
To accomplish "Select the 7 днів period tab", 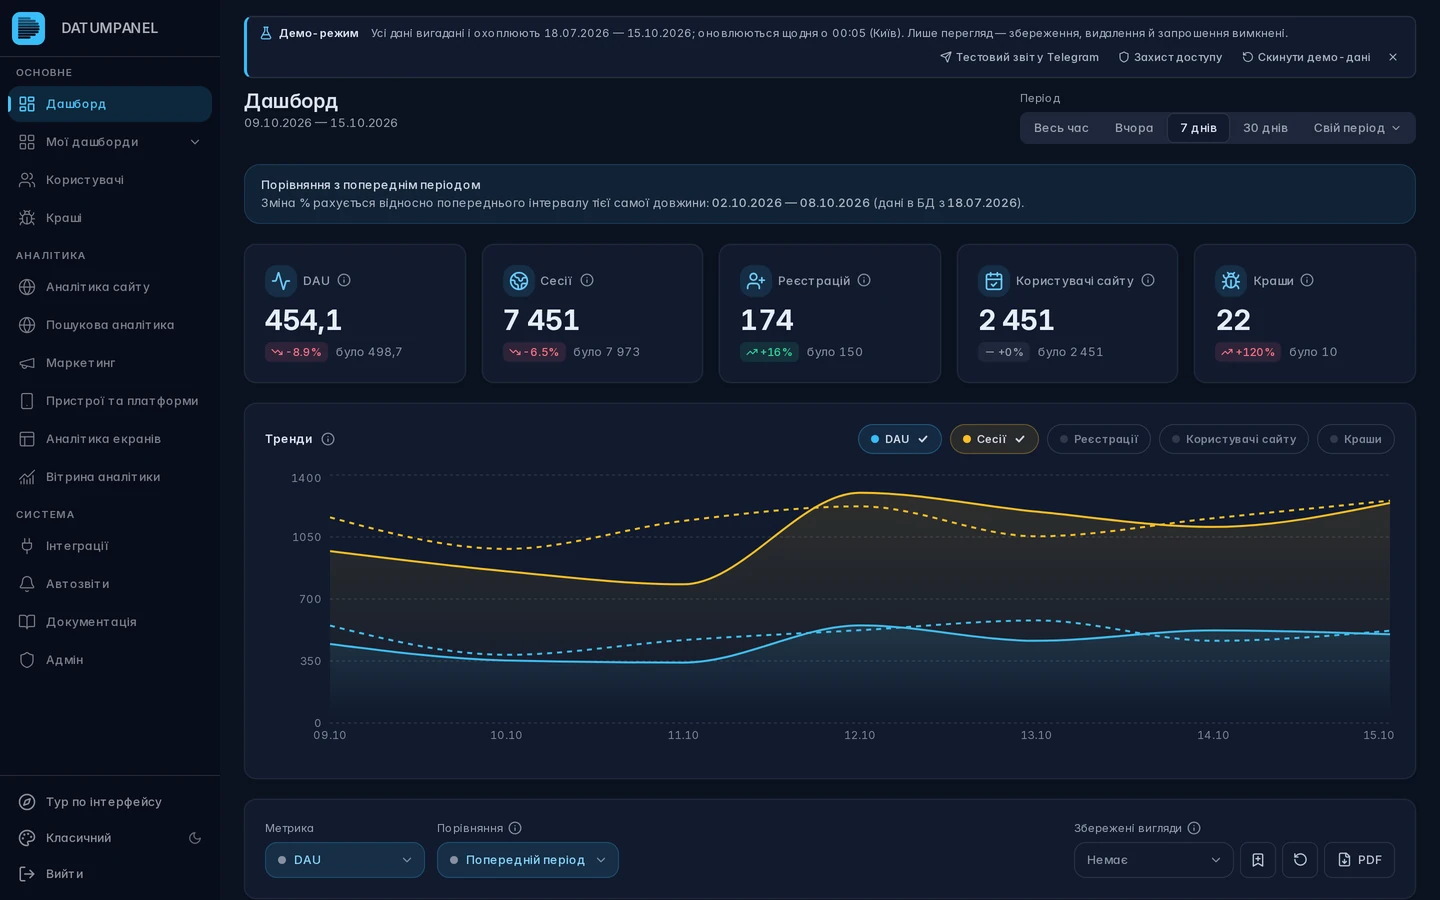I will 1198,128.
